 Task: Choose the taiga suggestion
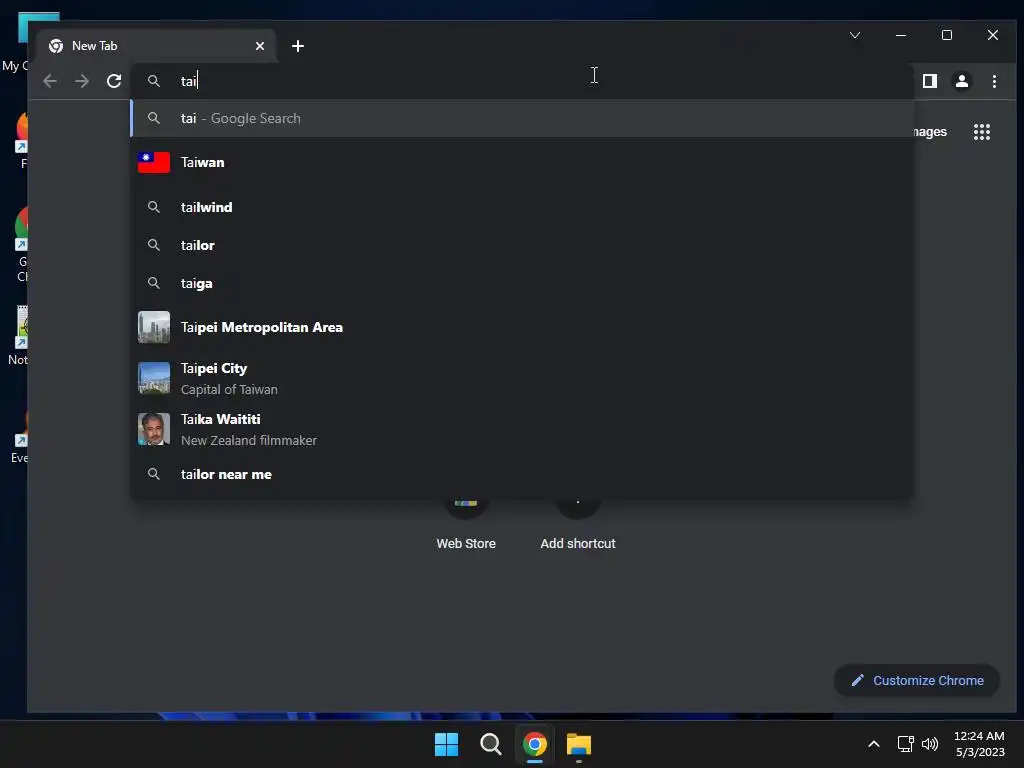coord(522,283)
